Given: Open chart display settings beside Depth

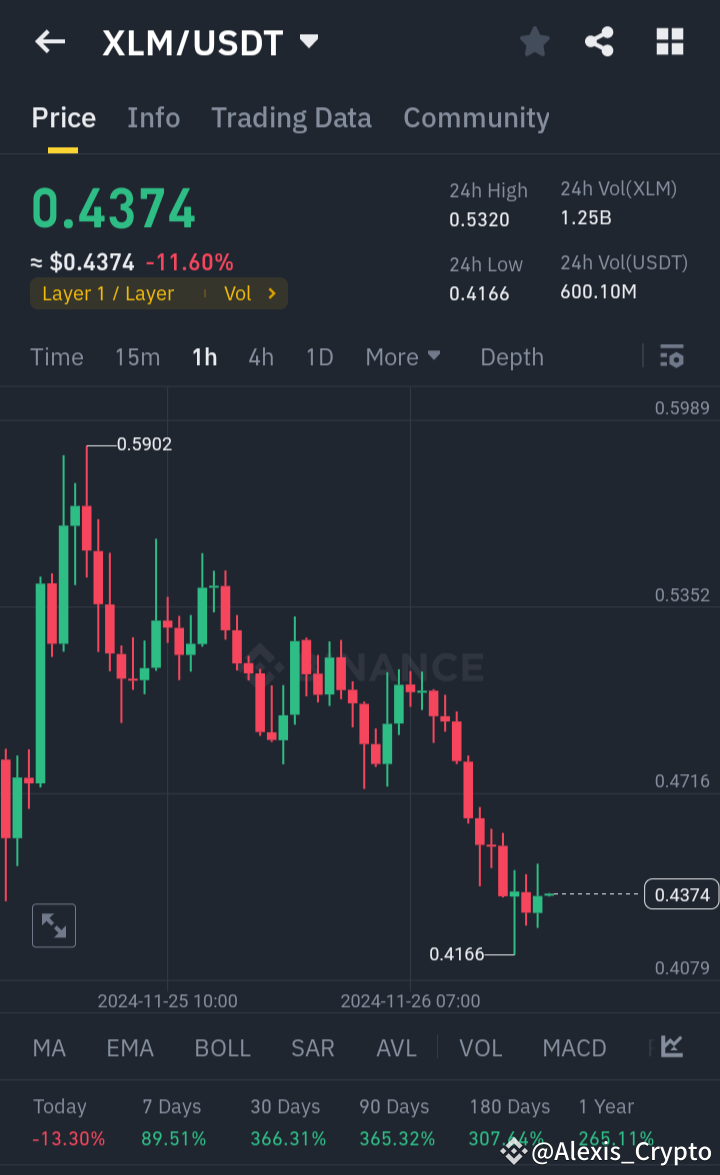Looking at the screenshot, I should tap(671, 356).
